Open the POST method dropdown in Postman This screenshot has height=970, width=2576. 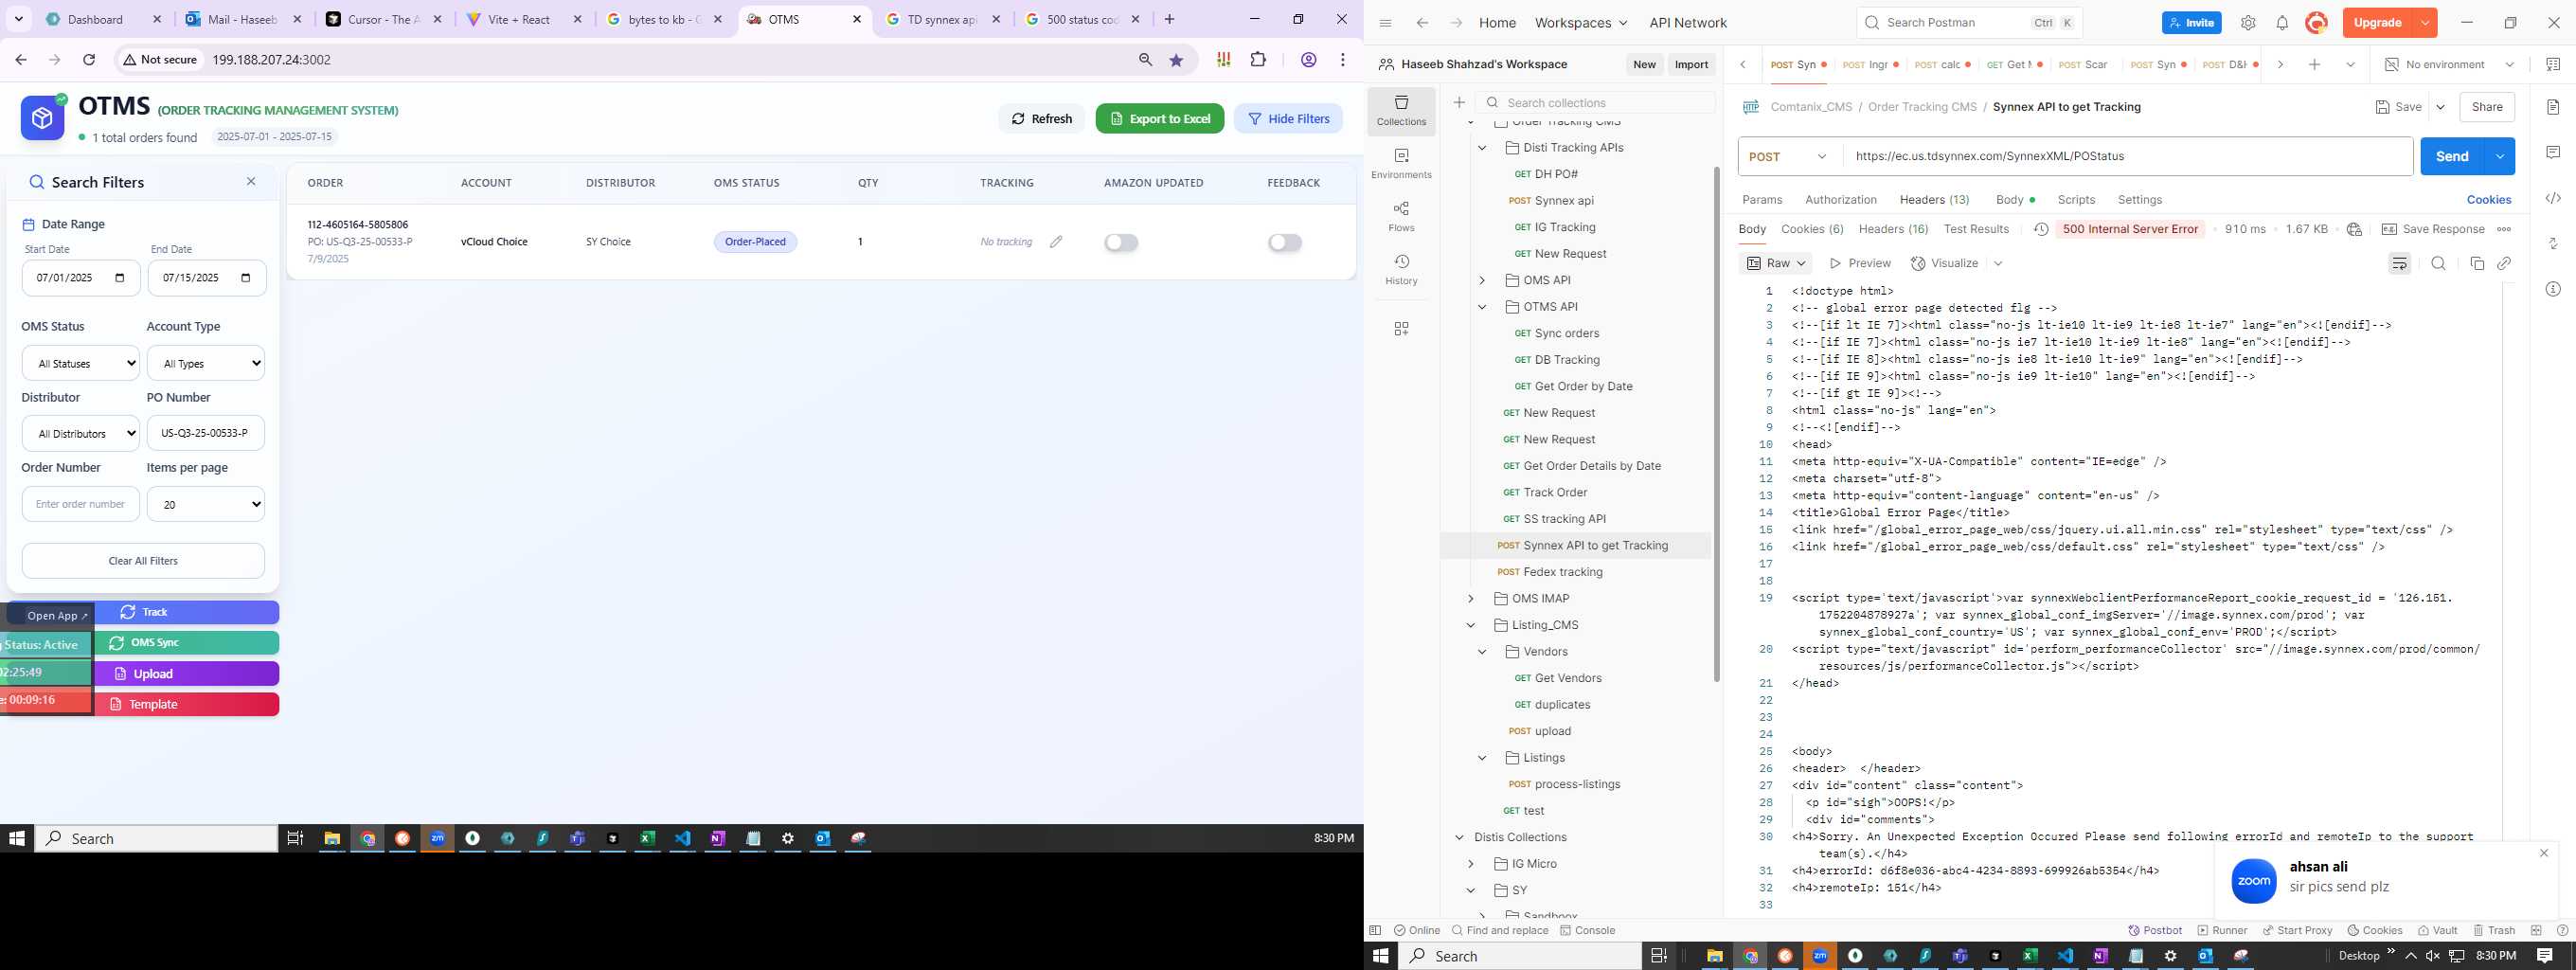pyautogui.click(x=1789, y=156)
